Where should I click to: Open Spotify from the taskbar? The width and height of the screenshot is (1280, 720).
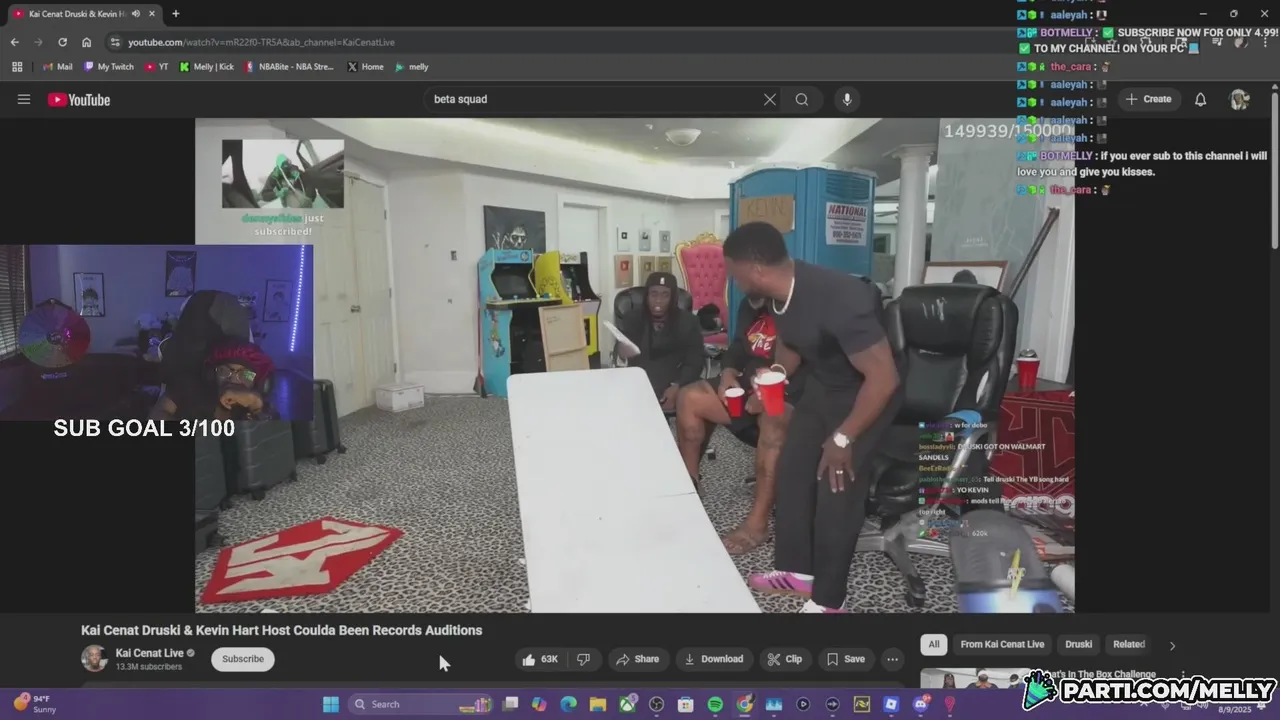pos(715,704)
